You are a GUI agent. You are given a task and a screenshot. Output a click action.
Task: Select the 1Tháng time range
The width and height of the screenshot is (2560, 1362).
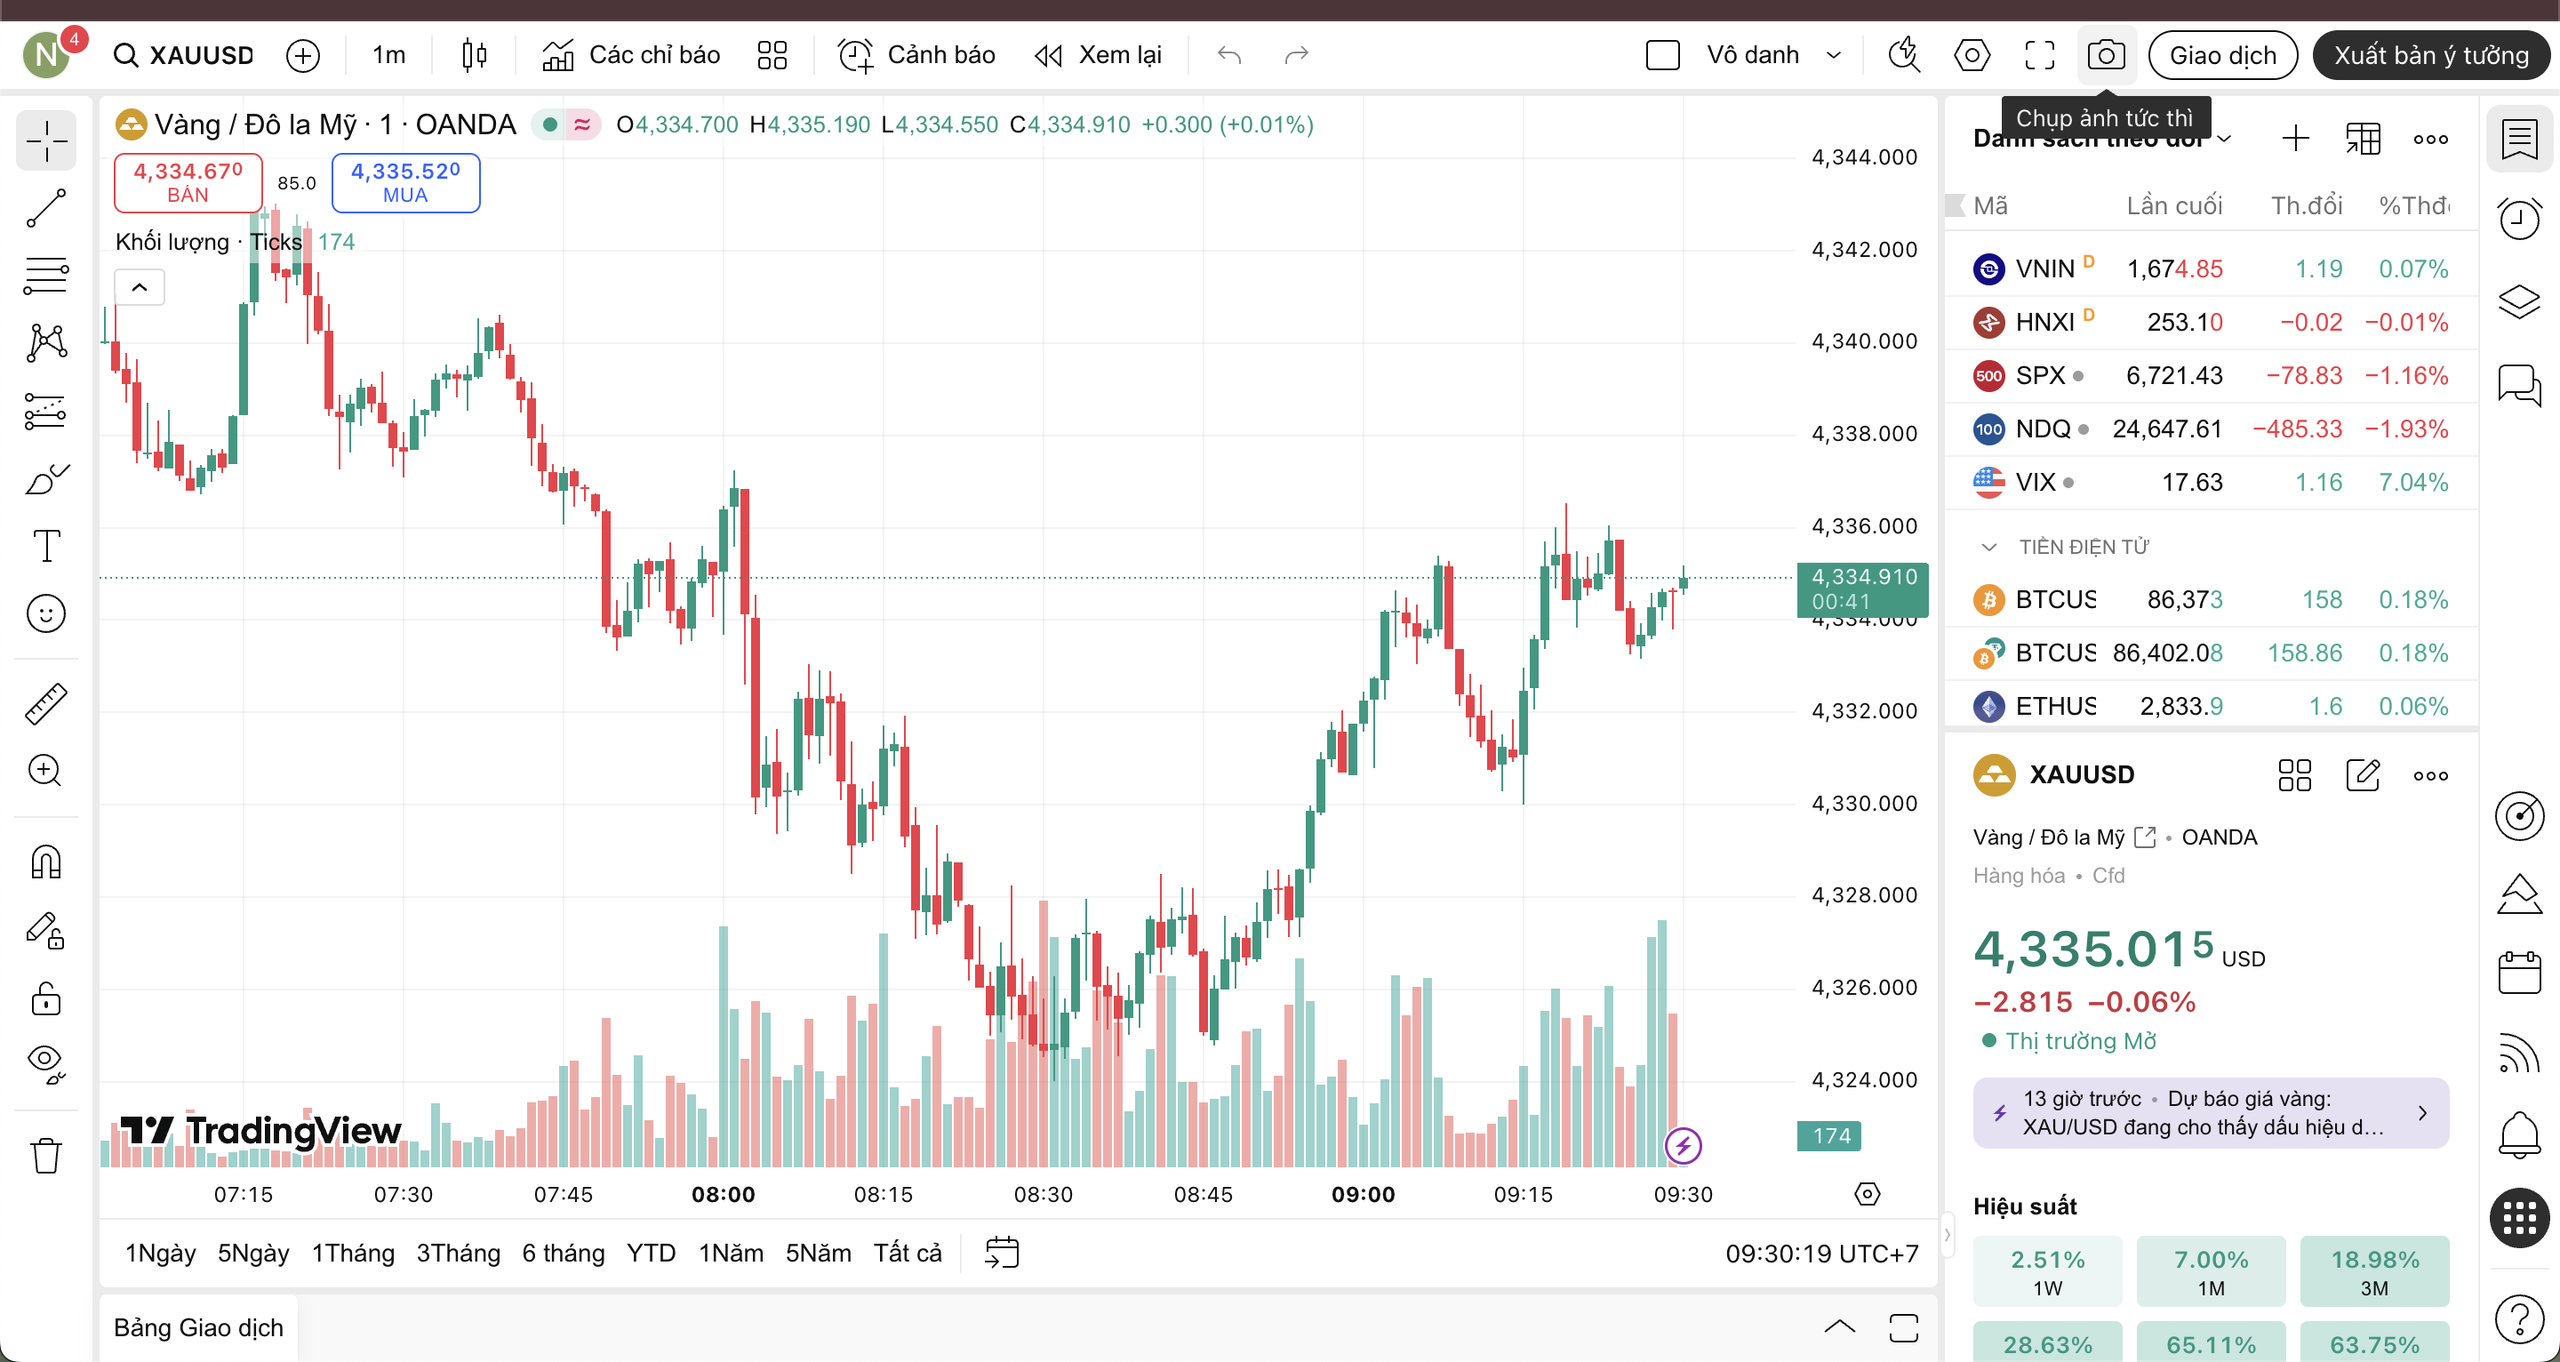(x=352, y=1253)
